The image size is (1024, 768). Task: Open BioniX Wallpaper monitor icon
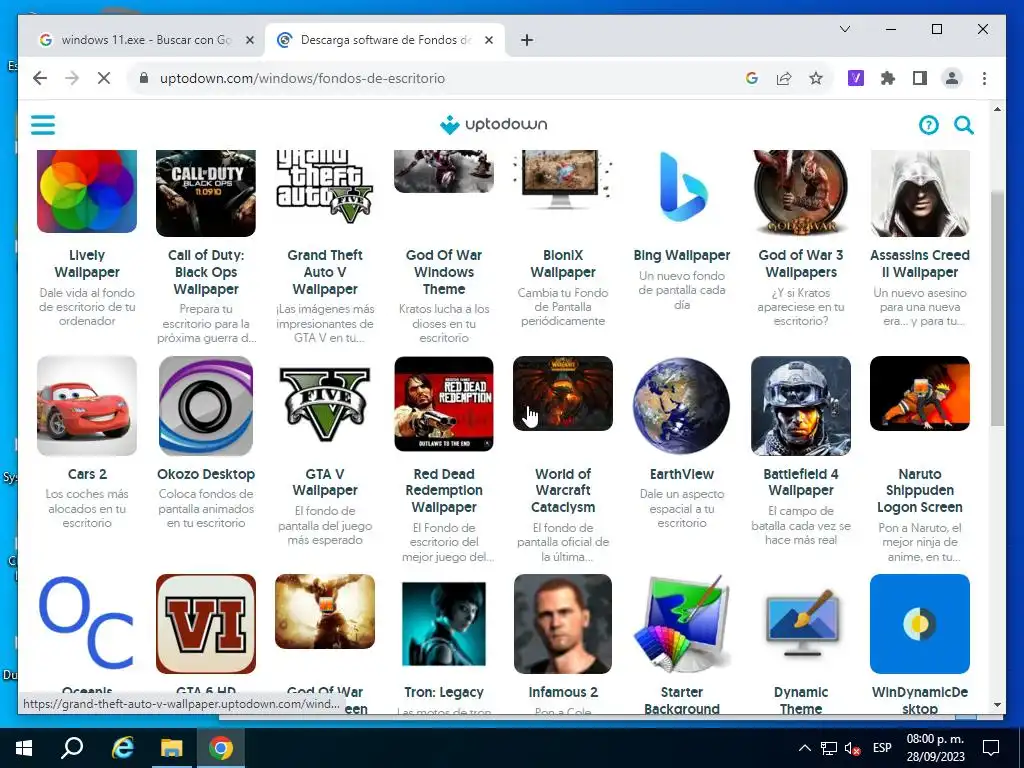pyautogui.click(x=563, y=179)
